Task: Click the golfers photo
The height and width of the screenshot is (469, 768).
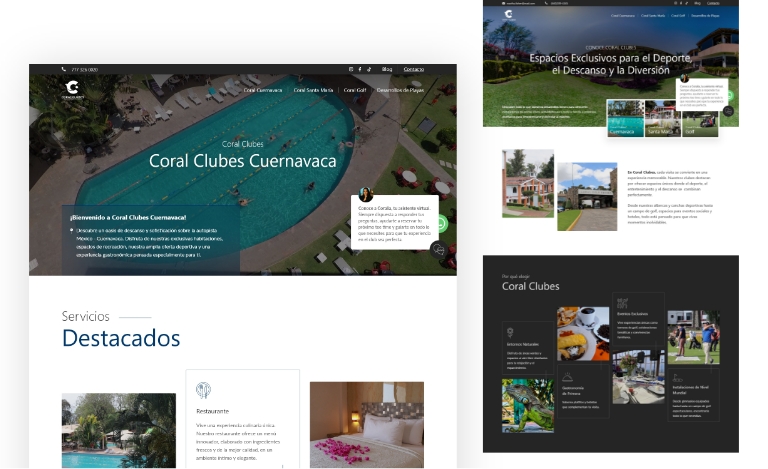Action: (x=694, y=337)
